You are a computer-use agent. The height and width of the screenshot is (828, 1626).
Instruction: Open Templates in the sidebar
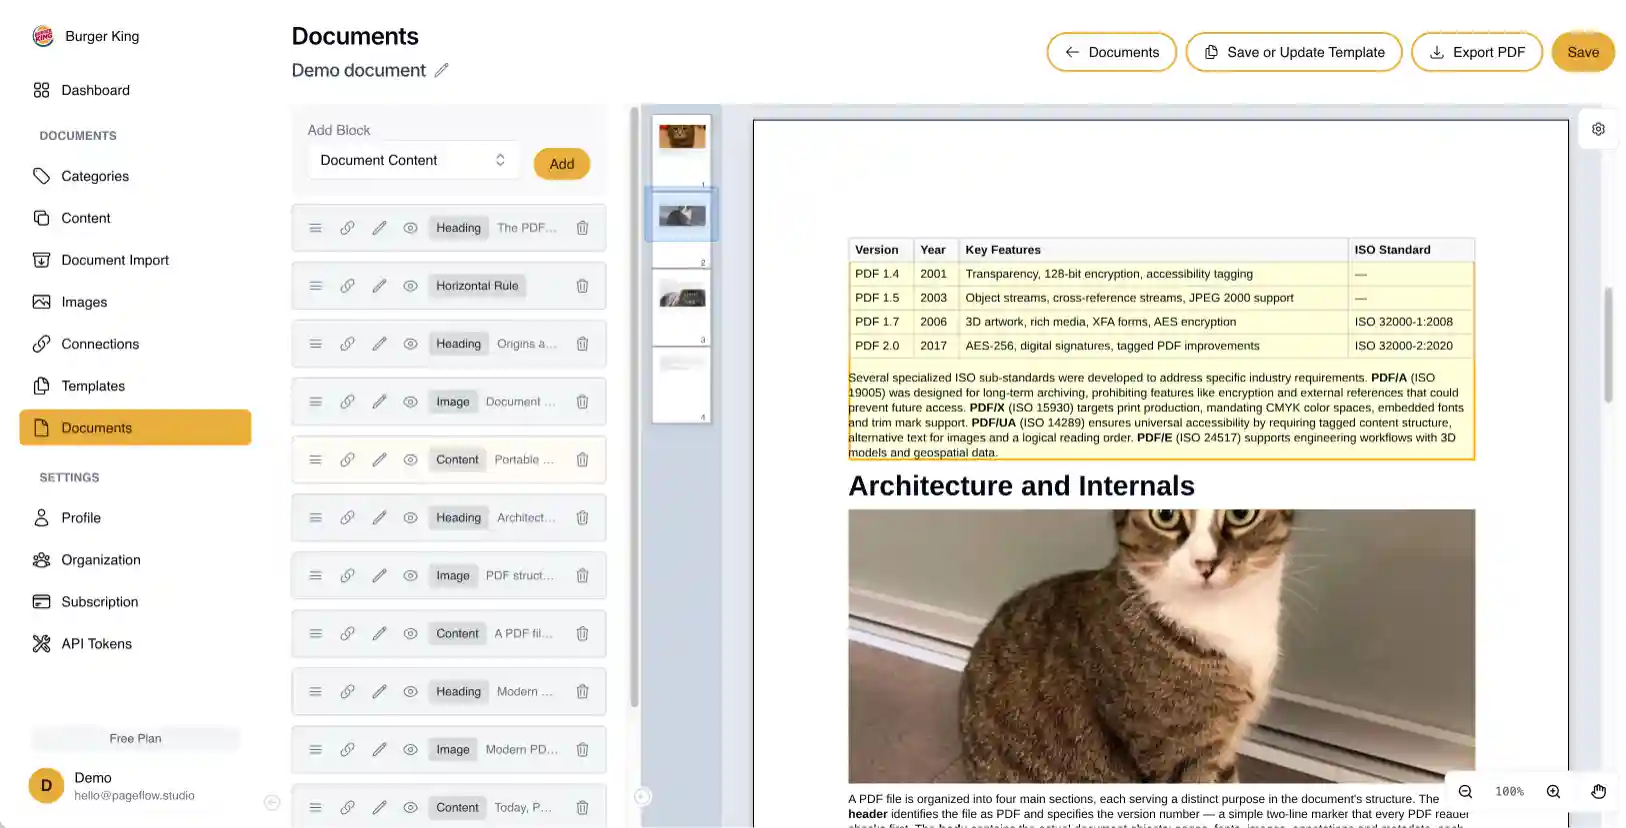tap(135, 386)
